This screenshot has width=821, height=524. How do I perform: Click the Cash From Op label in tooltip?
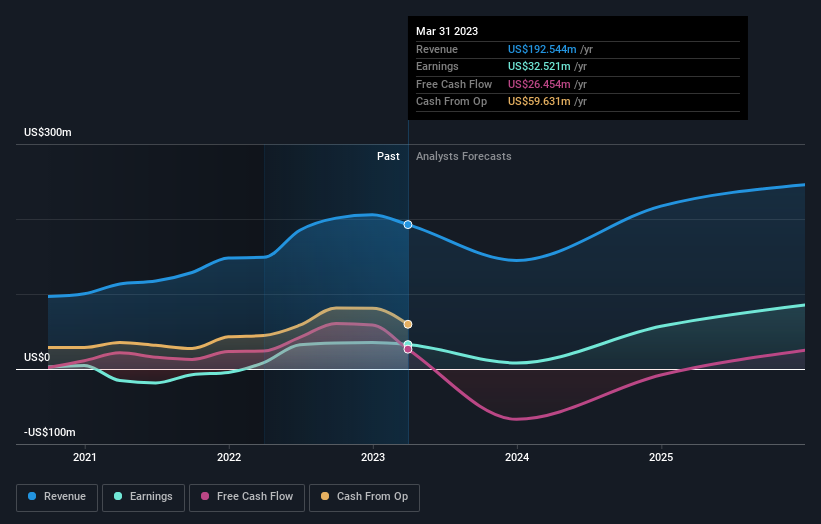click(x=451, y=102)
